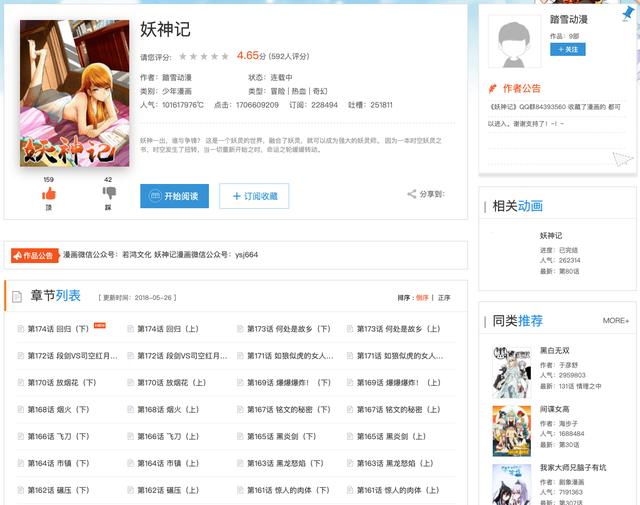640x505 pixels.
Task: Click the share icon next to 分享到
Action: pyautogui.click(x=411, y=194)
